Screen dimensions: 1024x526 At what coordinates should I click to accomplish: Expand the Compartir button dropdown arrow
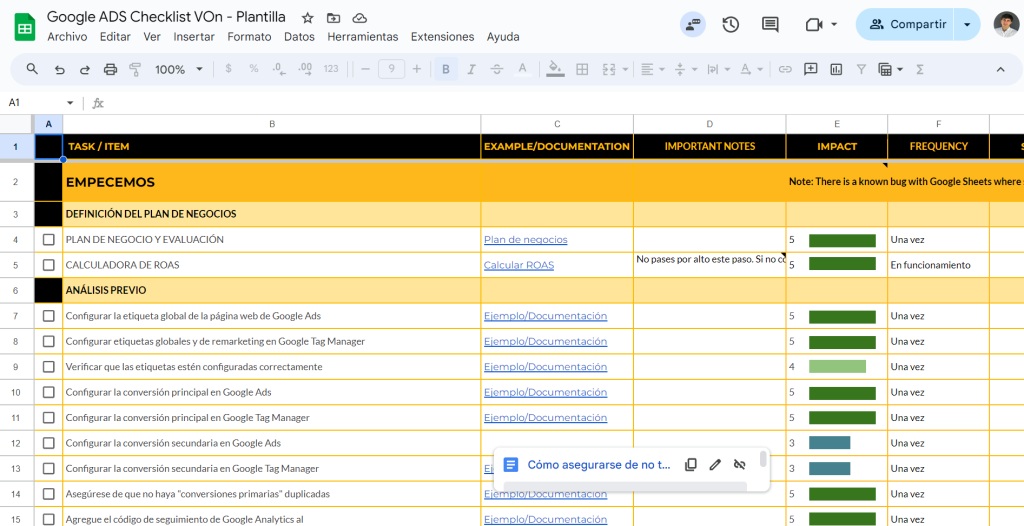coord(967,25)
